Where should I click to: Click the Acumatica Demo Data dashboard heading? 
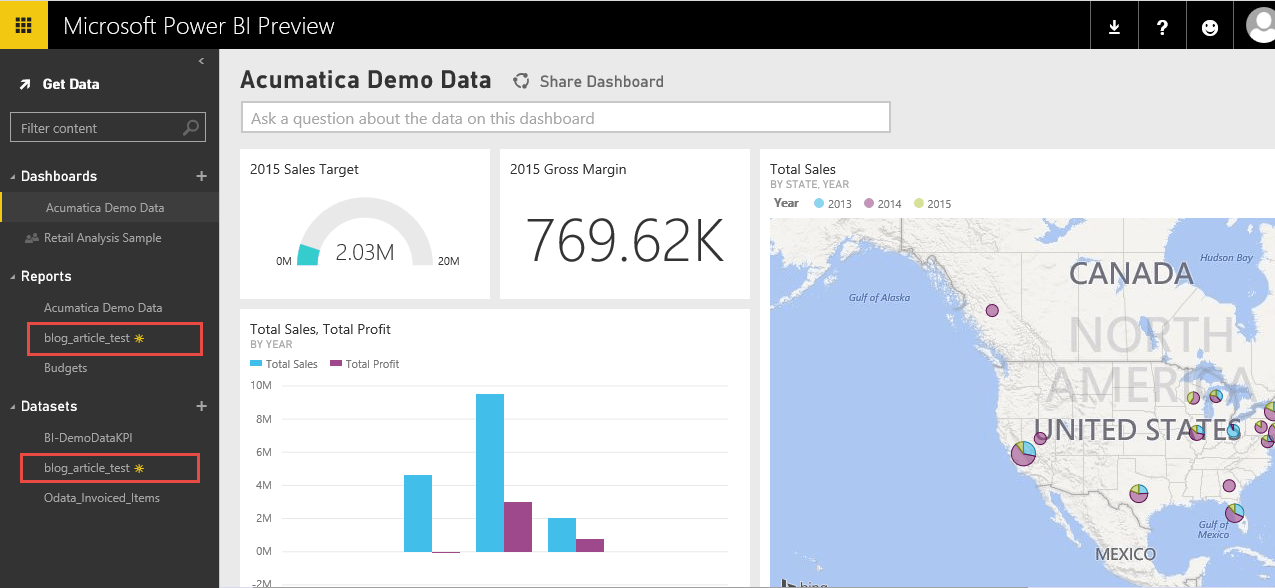pyautogui.click(x=366, y=80)
